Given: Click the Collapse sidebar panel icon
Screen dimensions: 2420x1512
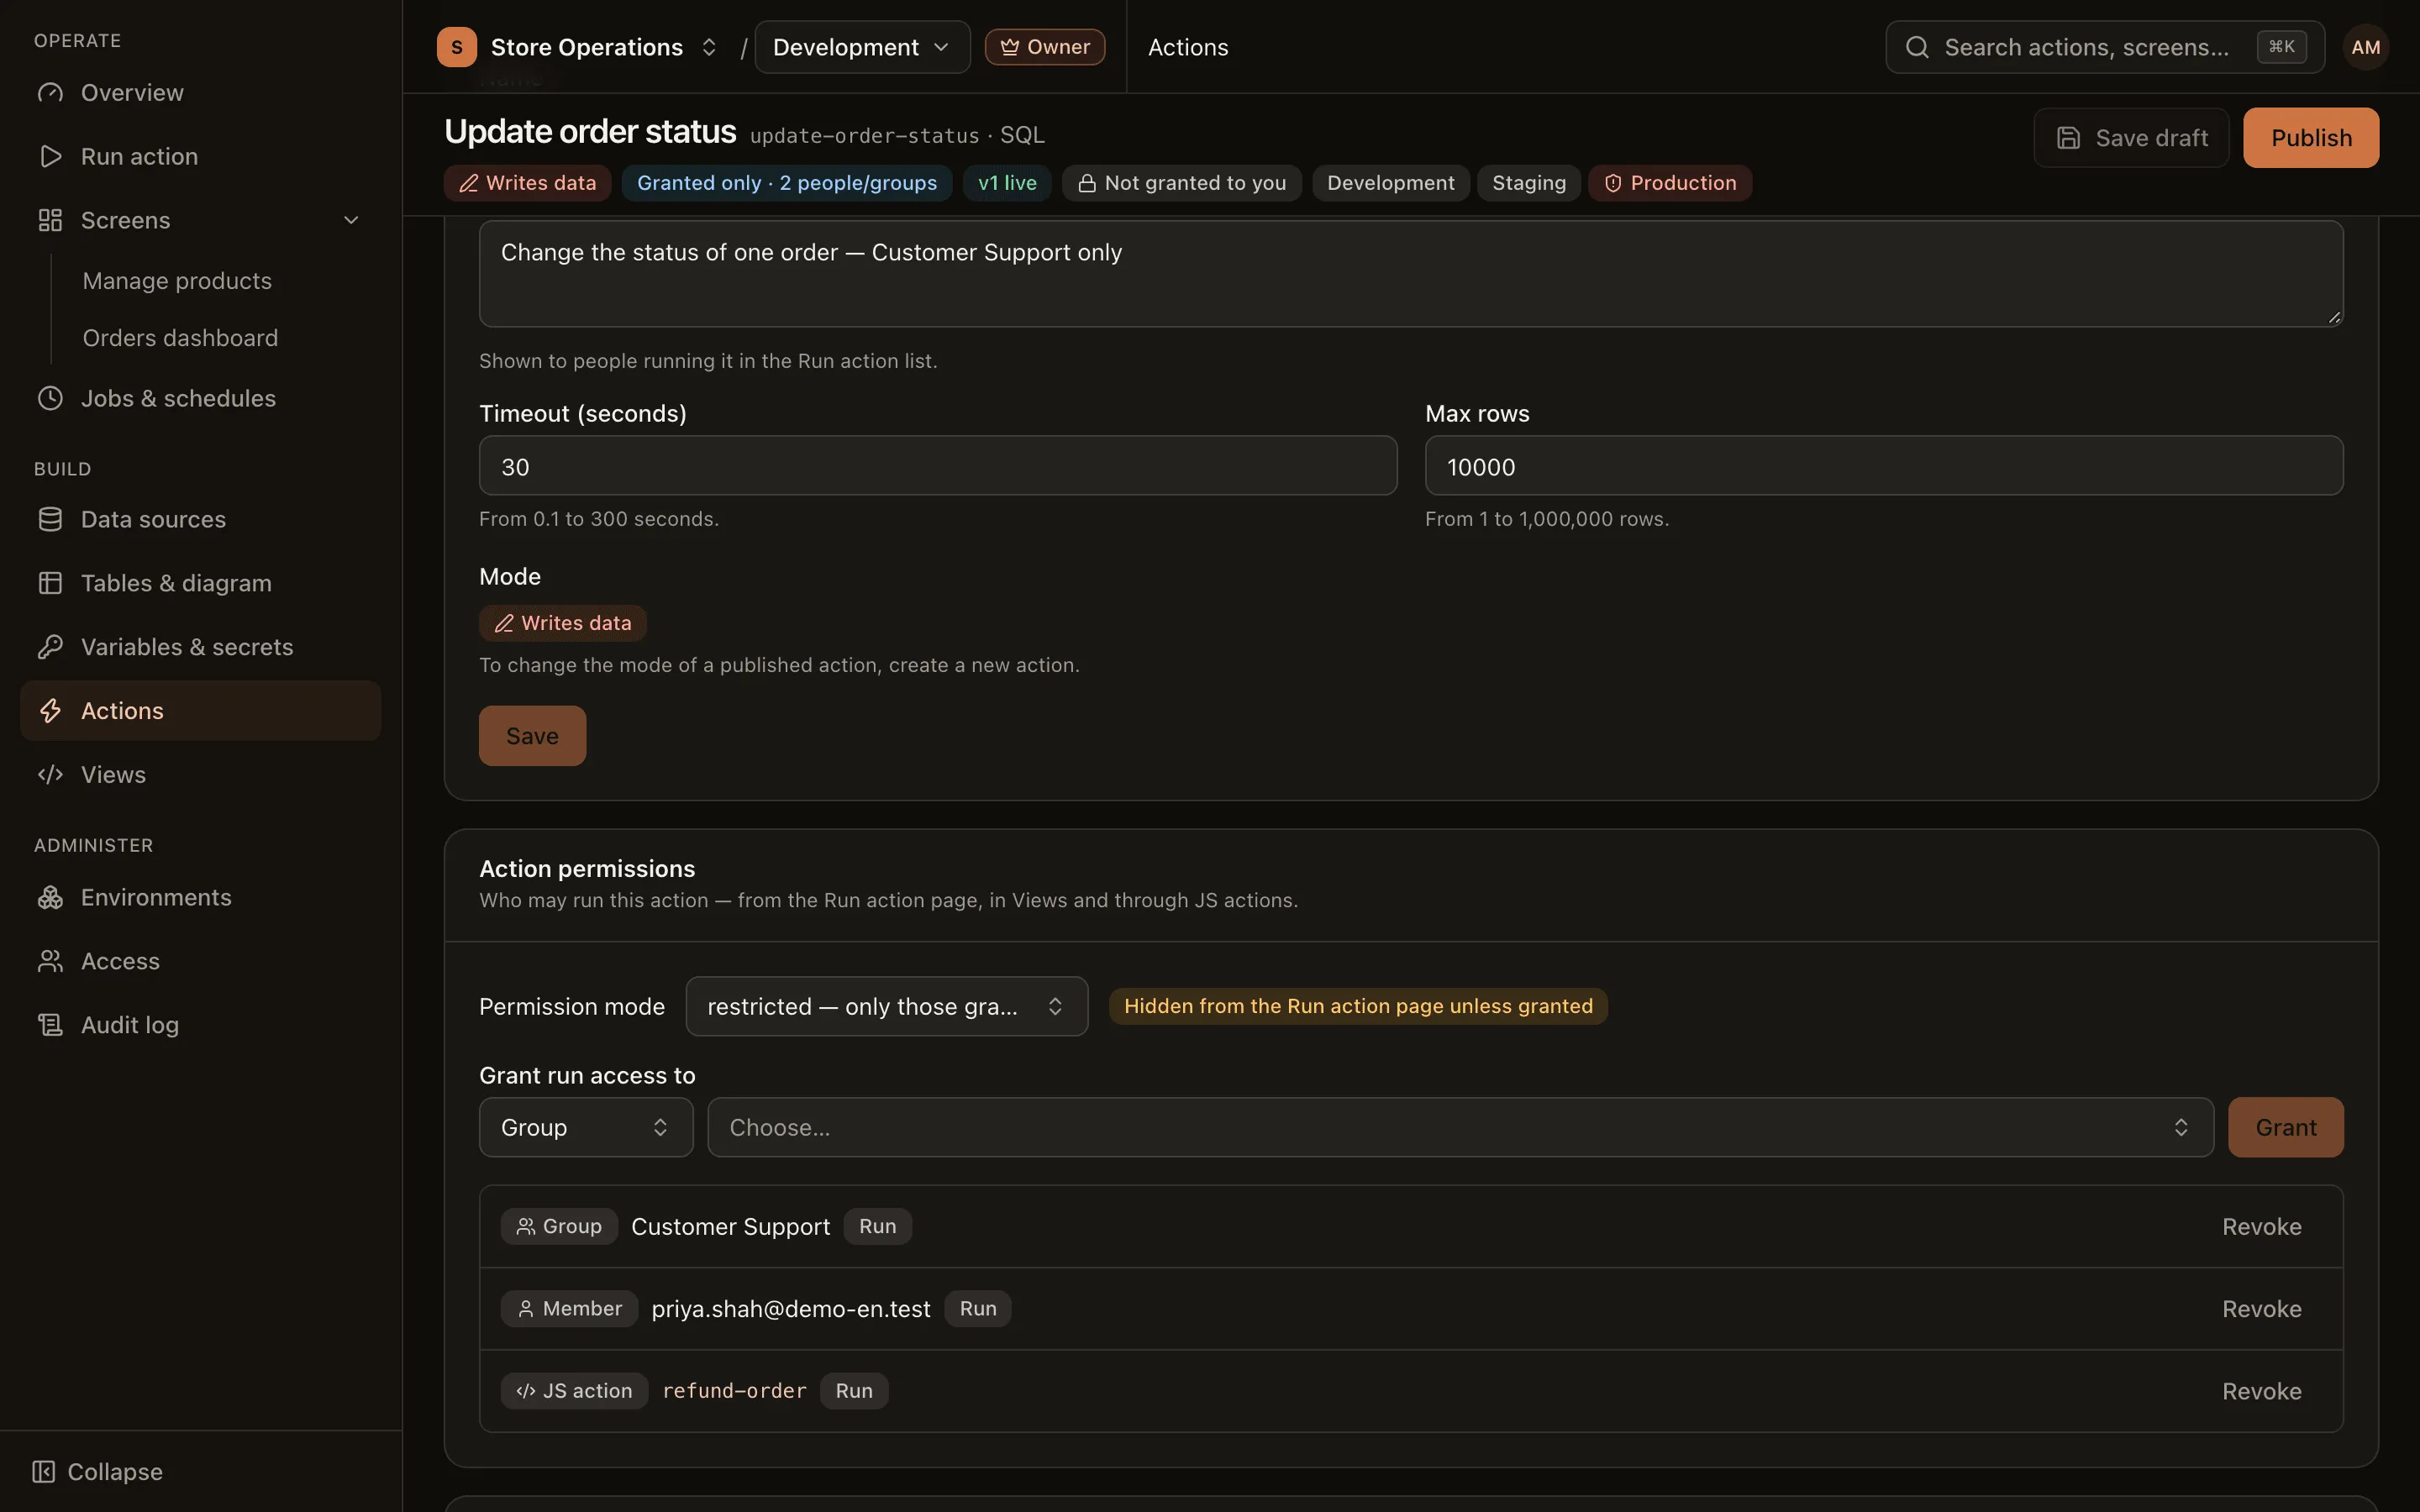Looking at the screenshot, I should point(43,1472).
